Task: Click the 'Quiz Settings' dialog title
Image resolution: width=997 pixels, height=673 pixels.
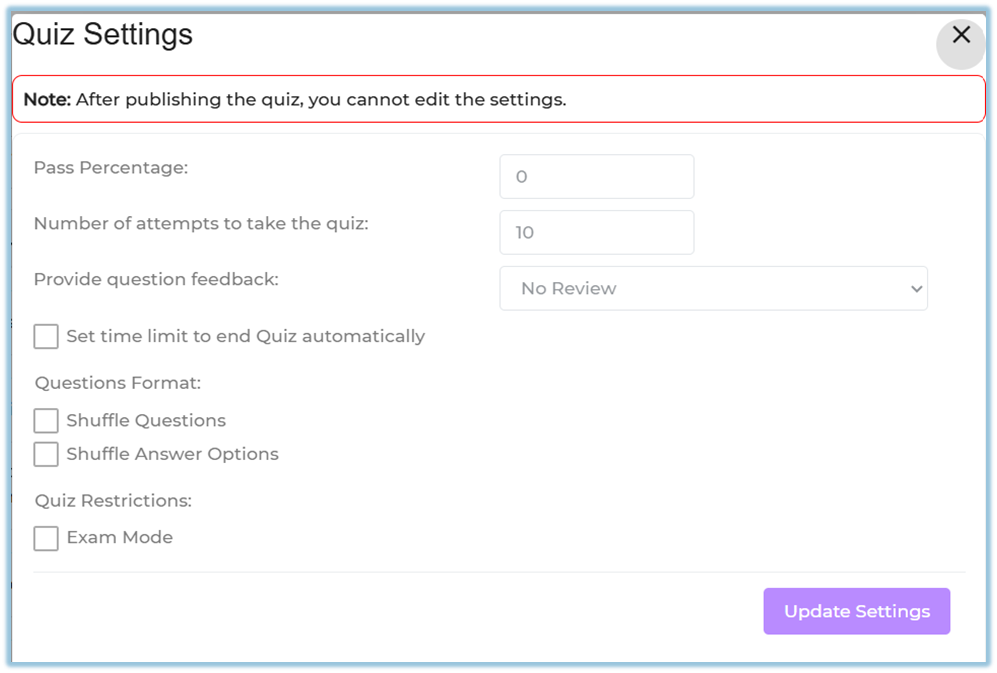Action: coord(102,35)
